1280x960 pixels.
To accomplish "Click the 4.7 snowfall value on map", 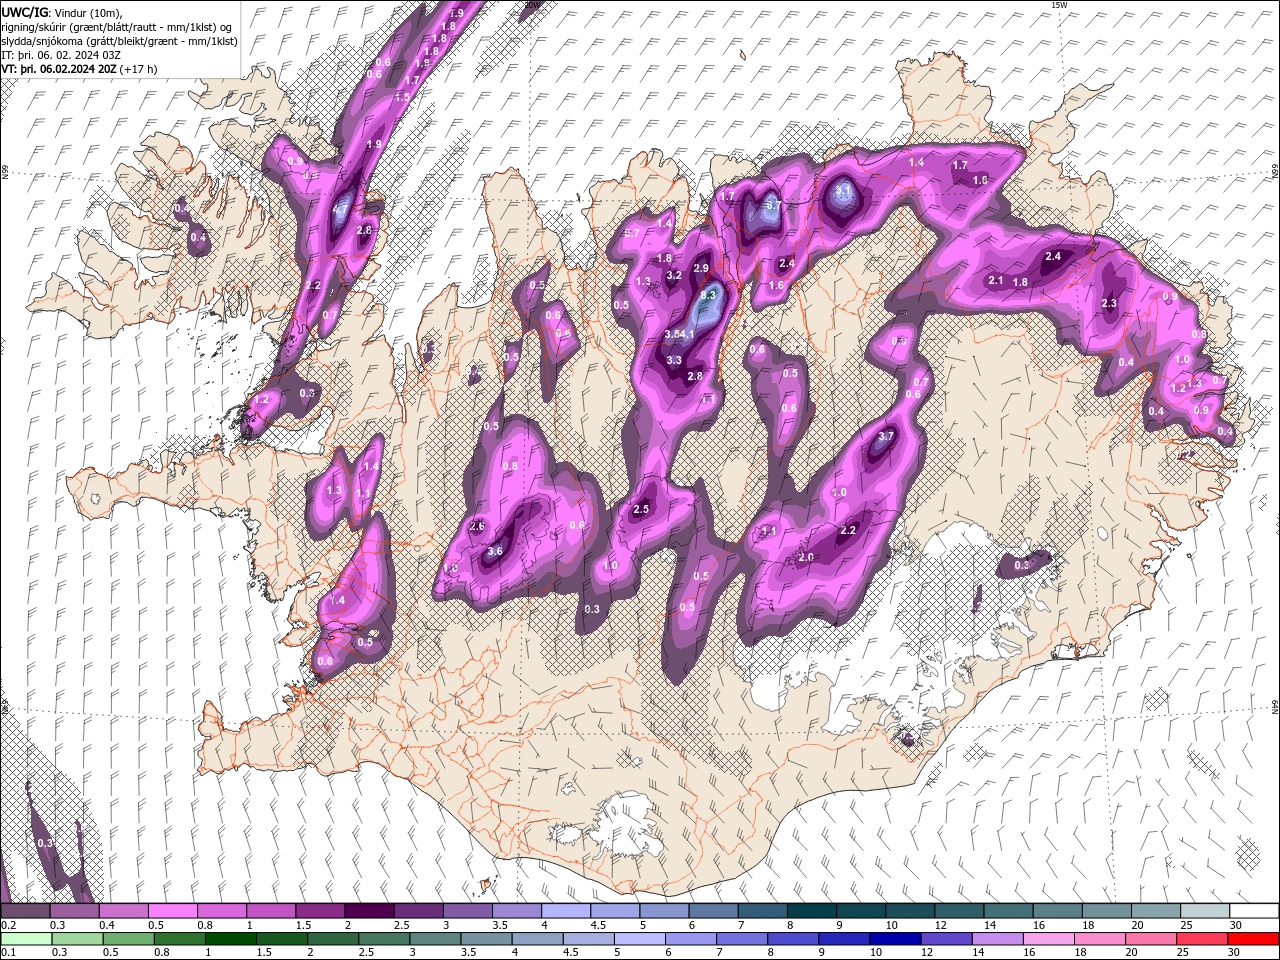I will pos(342,209).
